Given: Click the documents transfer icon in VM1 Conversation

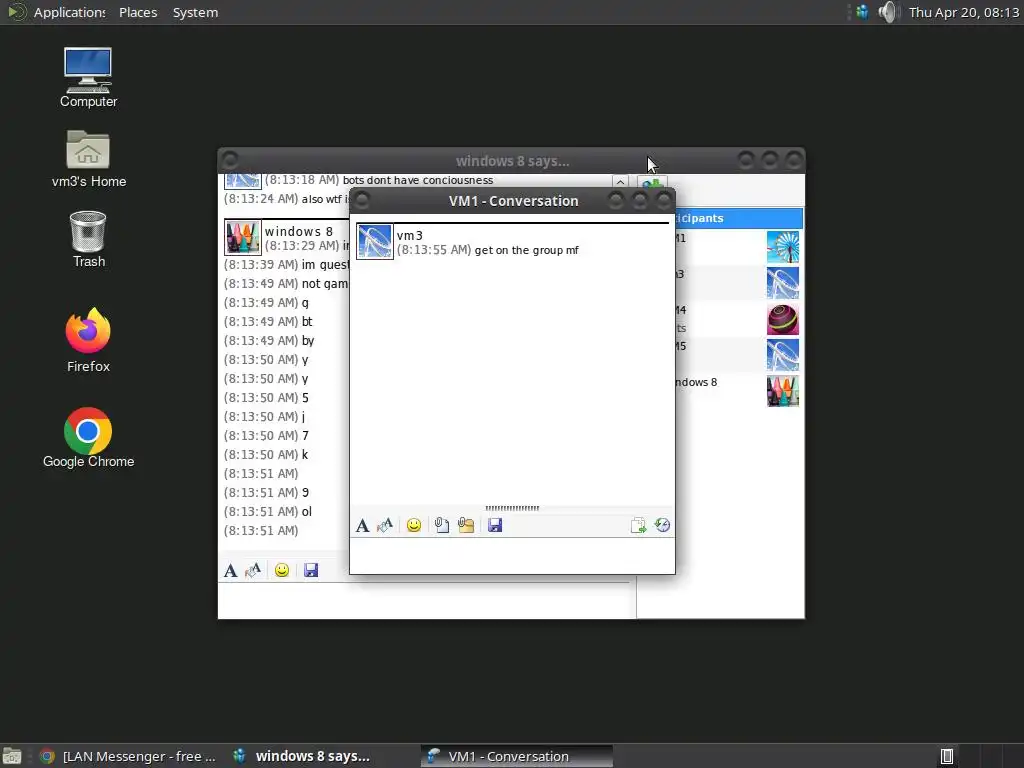Looking at the screenshot, I should coord(638,525).
